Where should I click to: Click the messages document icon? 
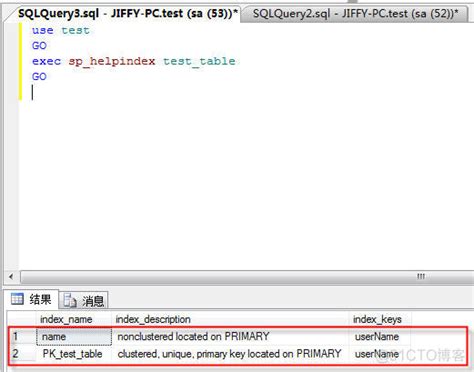pos(70,301)
